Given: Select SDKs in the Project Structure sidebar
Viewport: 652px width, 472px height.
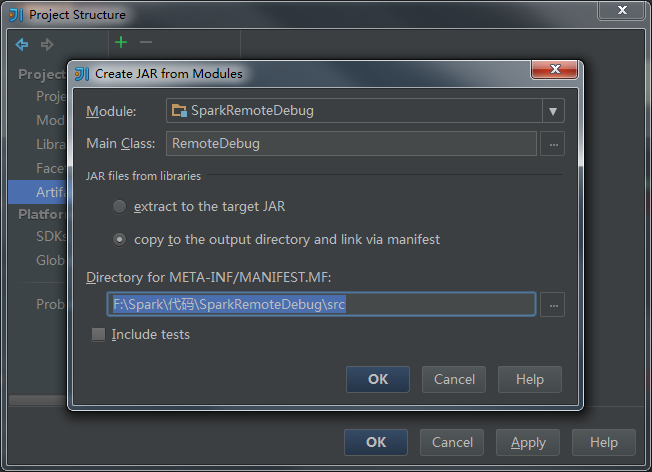Looking at the screenshot, I should pyautogui.click(x=38, y=236).
